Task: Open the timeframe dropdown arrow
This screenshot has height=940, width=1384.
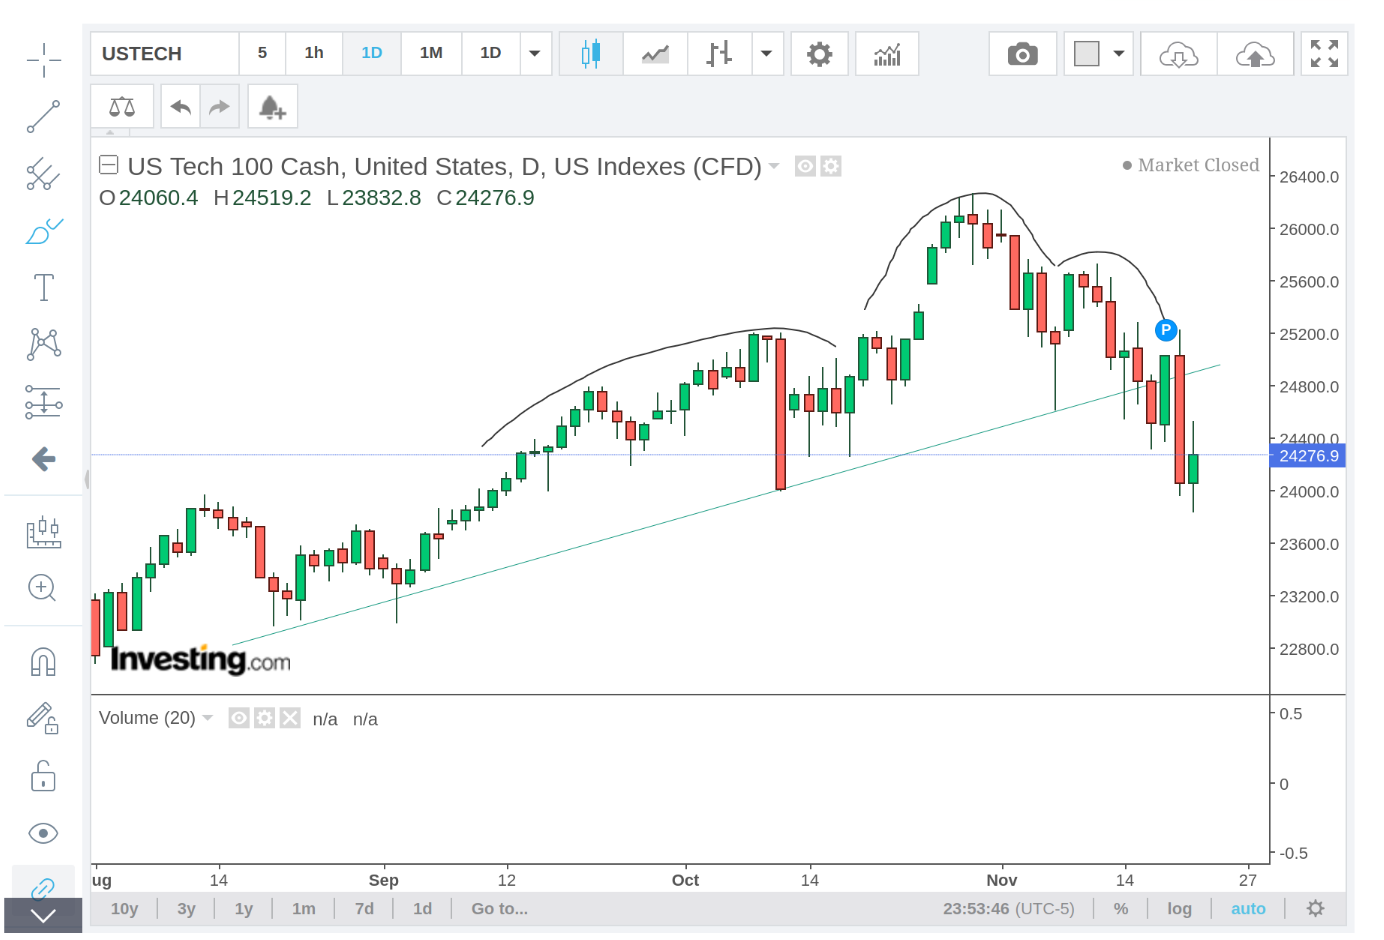Action: tap(535, 54)
